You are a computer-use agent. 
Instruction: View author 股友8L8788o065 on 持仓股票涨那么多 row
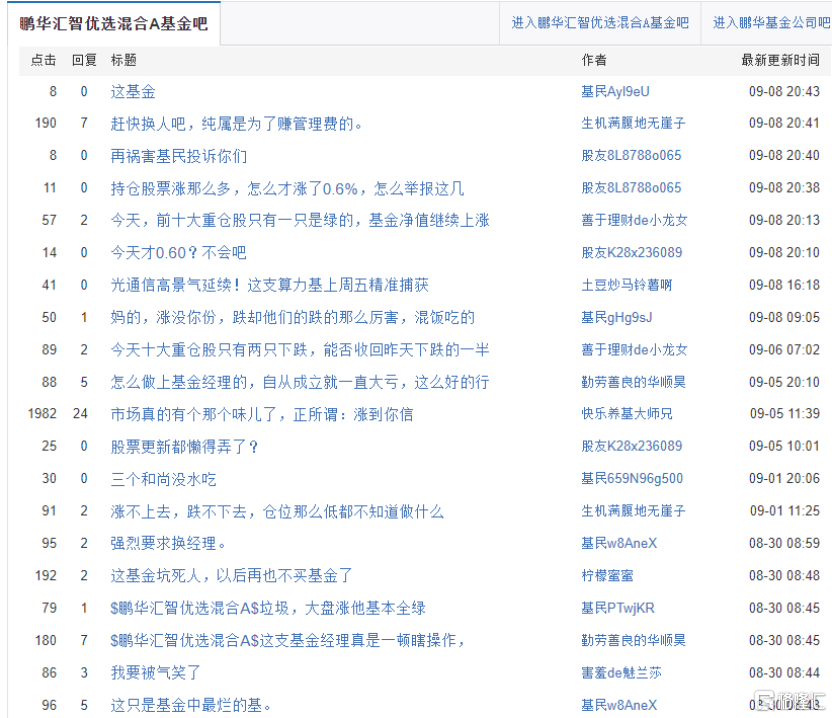(x=631, y=188)
